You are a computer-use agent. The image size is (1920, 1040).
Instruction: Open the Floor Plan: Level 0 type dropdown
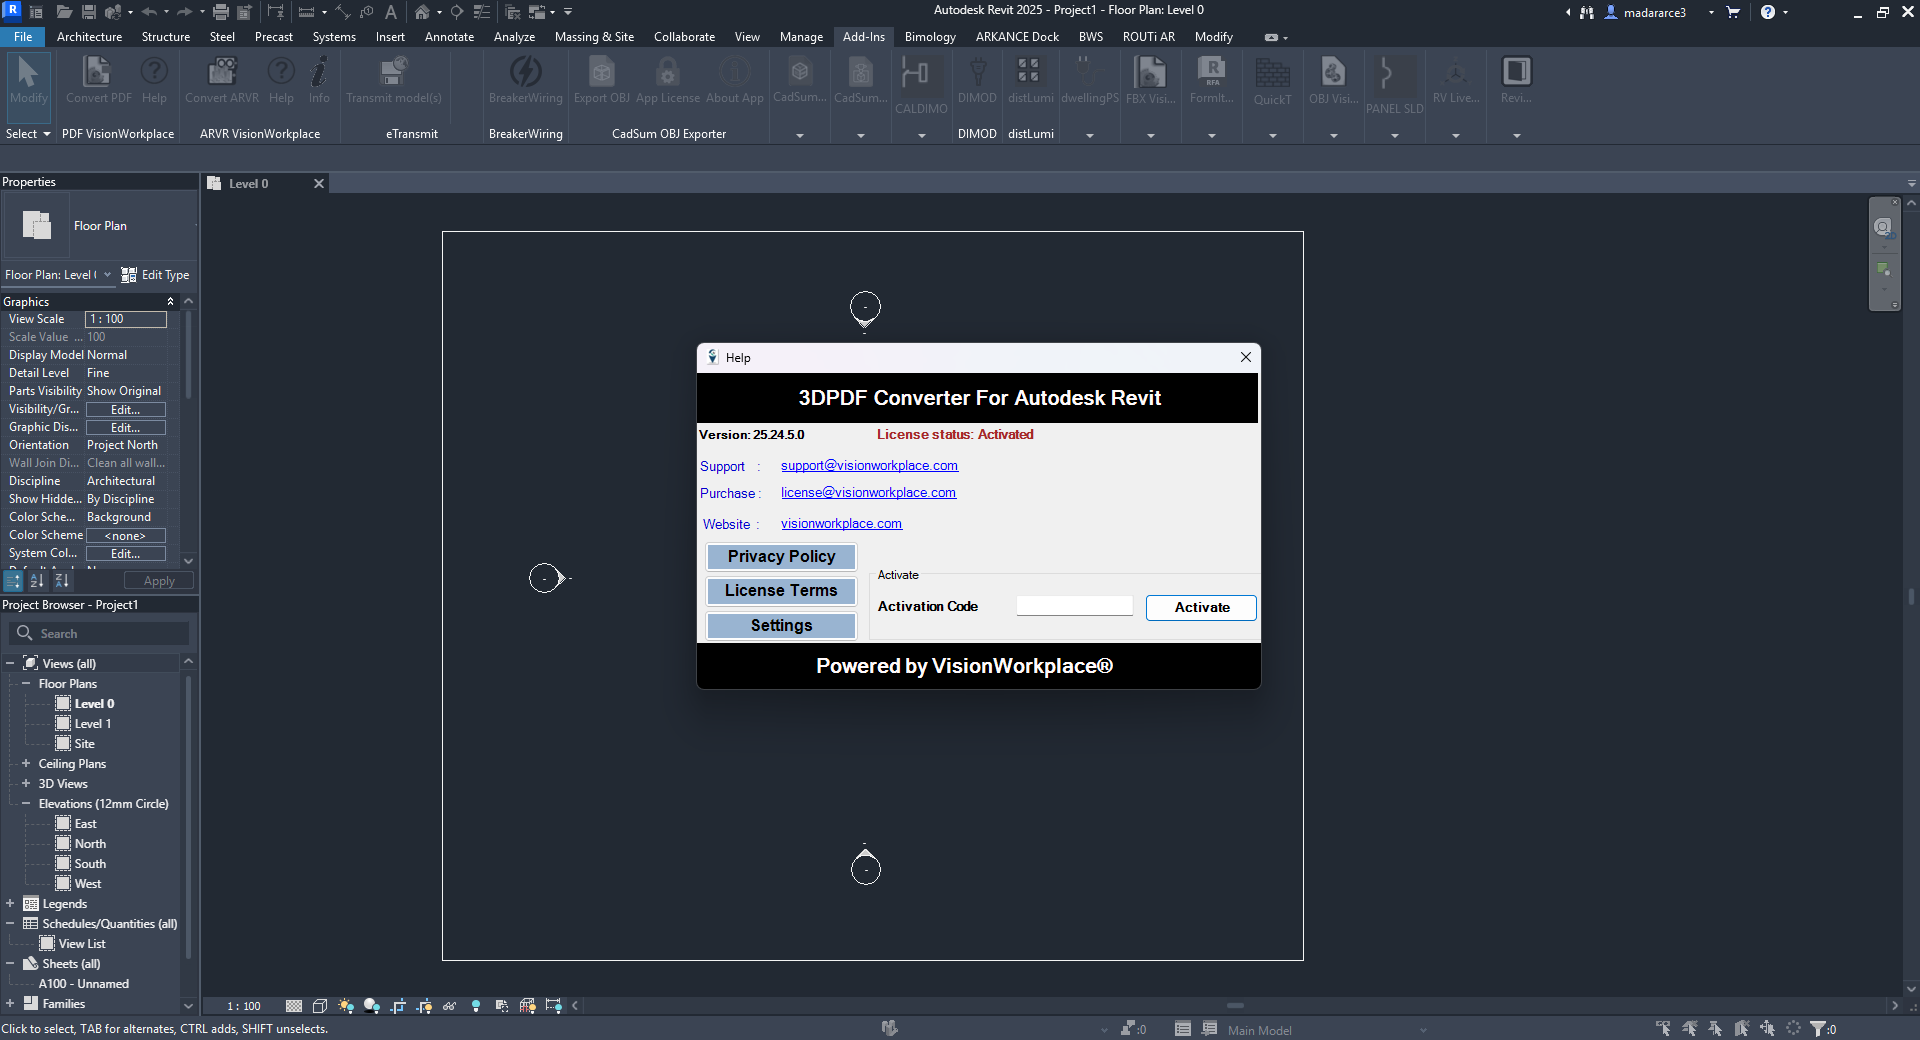point(58,275)
